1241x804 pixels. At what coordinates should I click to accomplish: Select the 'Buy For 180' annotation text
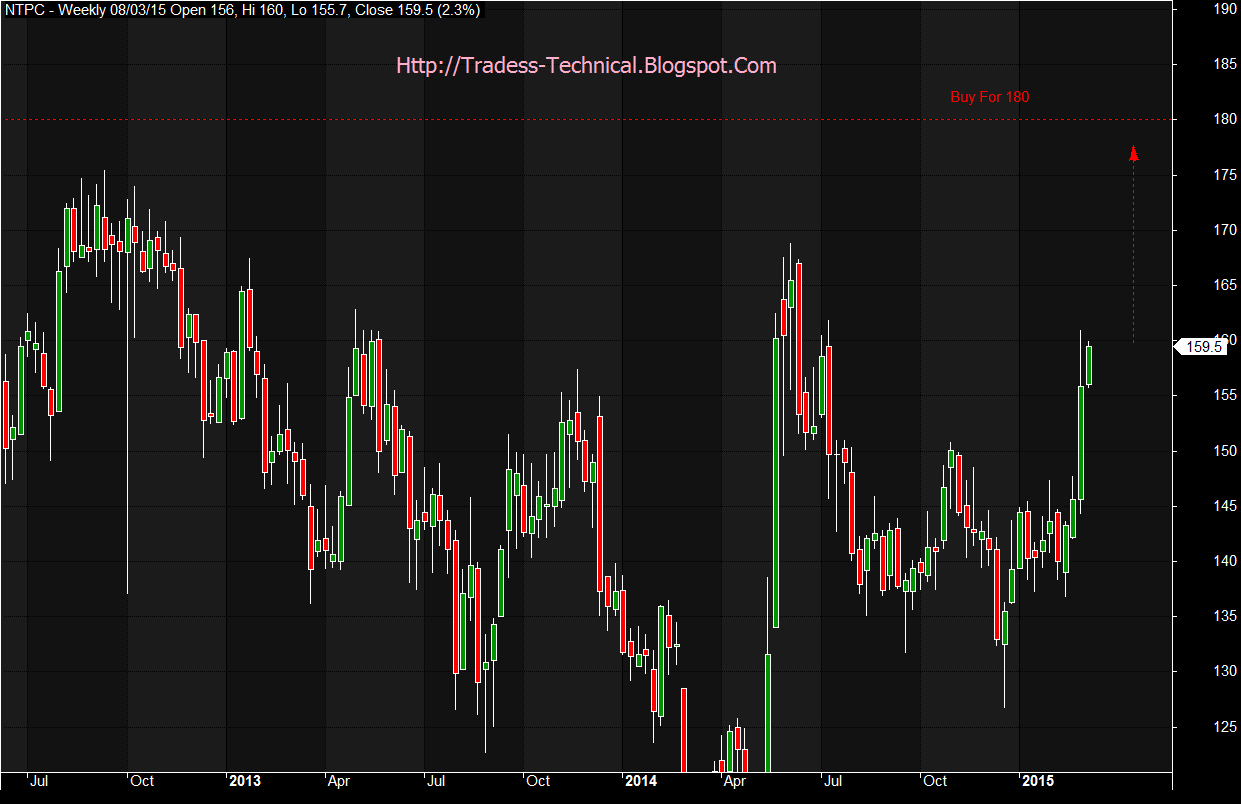pyautogui.click(x=989, y=97)
